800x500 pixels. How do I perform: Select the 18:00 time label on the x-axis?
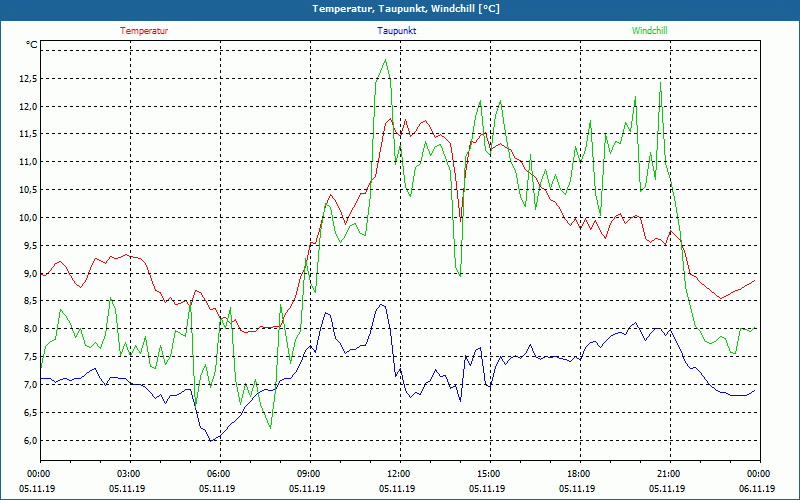(x=579, y=474)
